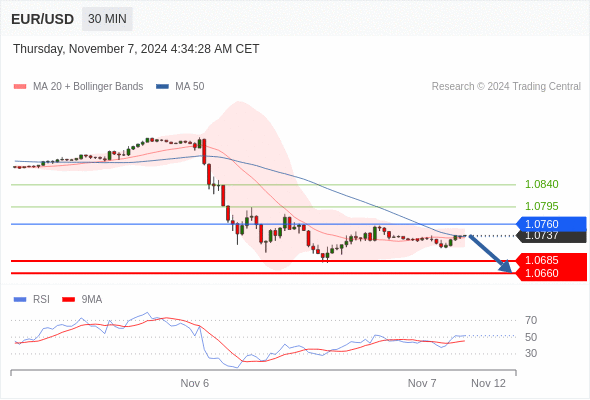The width and height of the screenshot is (590, 400).
Task: Click the Nov 7 date axis label
Action: tap(422, 383)
